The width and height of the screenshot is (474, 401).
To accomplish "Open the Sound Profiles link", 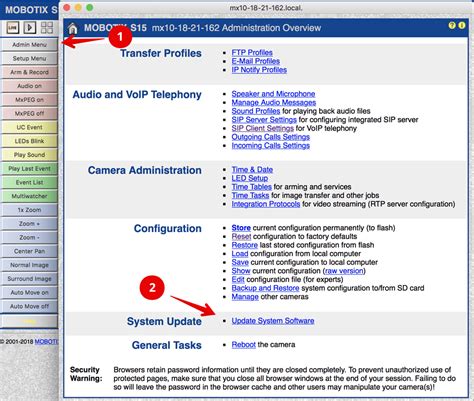I will 256,111.
